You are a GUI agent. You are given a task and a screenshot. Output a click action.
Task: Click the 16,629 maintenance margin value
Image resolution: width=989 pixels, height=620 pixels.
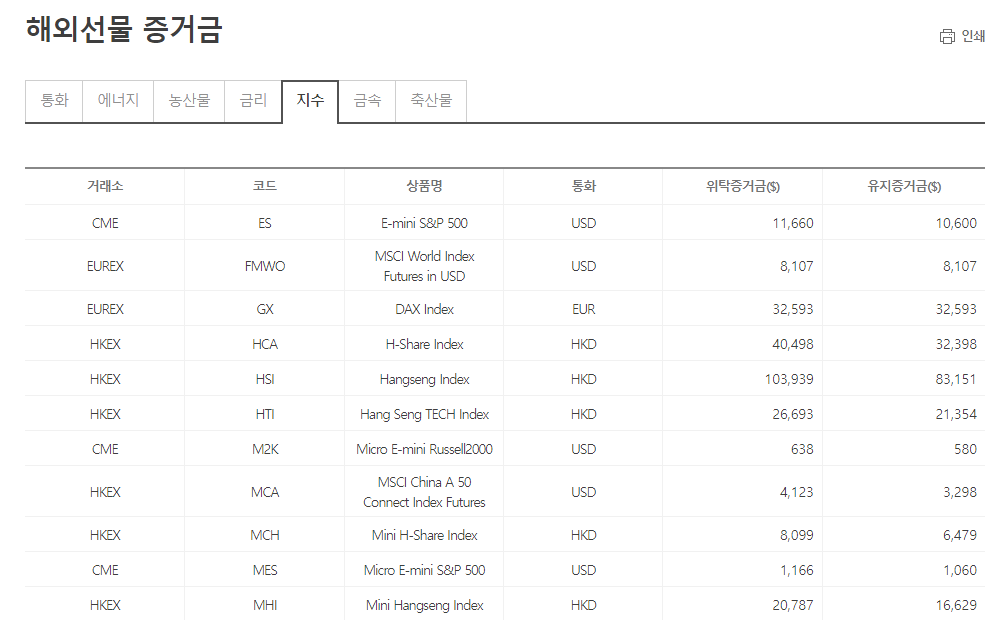(956, 605)
